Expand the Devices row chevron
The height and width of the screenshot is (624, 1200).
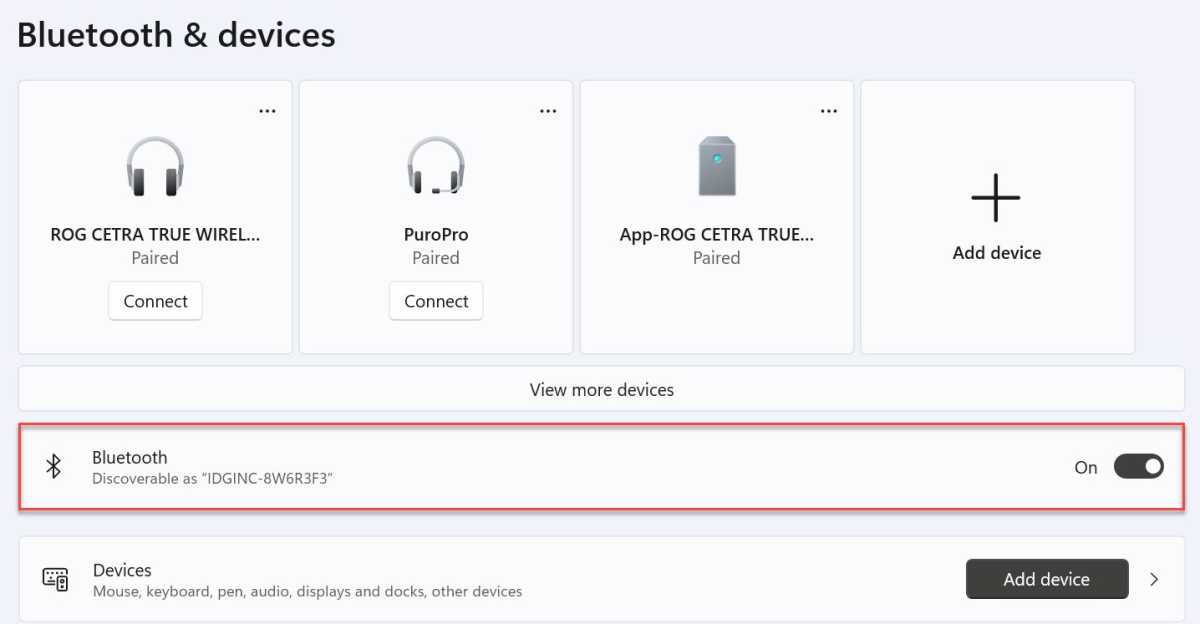pos(1154,579)
